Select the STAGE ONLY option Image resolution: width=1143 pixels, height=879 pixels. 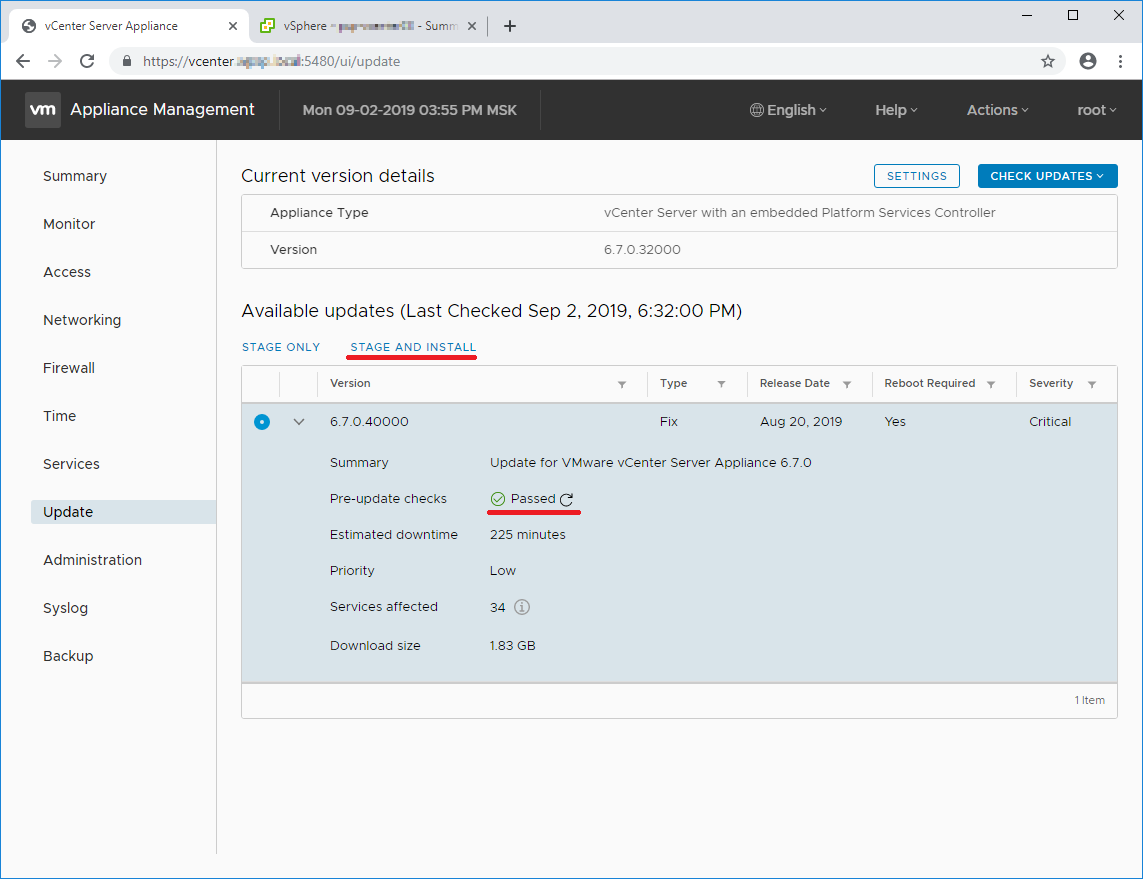281,347
